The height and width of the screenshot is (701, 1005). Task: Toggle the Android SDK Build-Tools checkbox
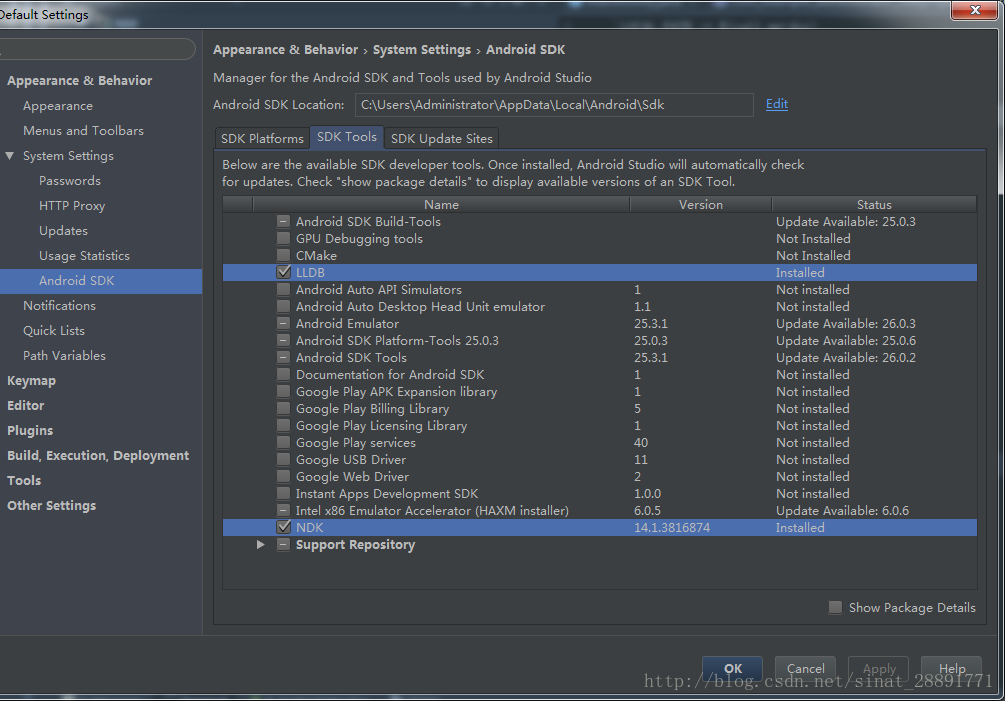pos(283,222)
